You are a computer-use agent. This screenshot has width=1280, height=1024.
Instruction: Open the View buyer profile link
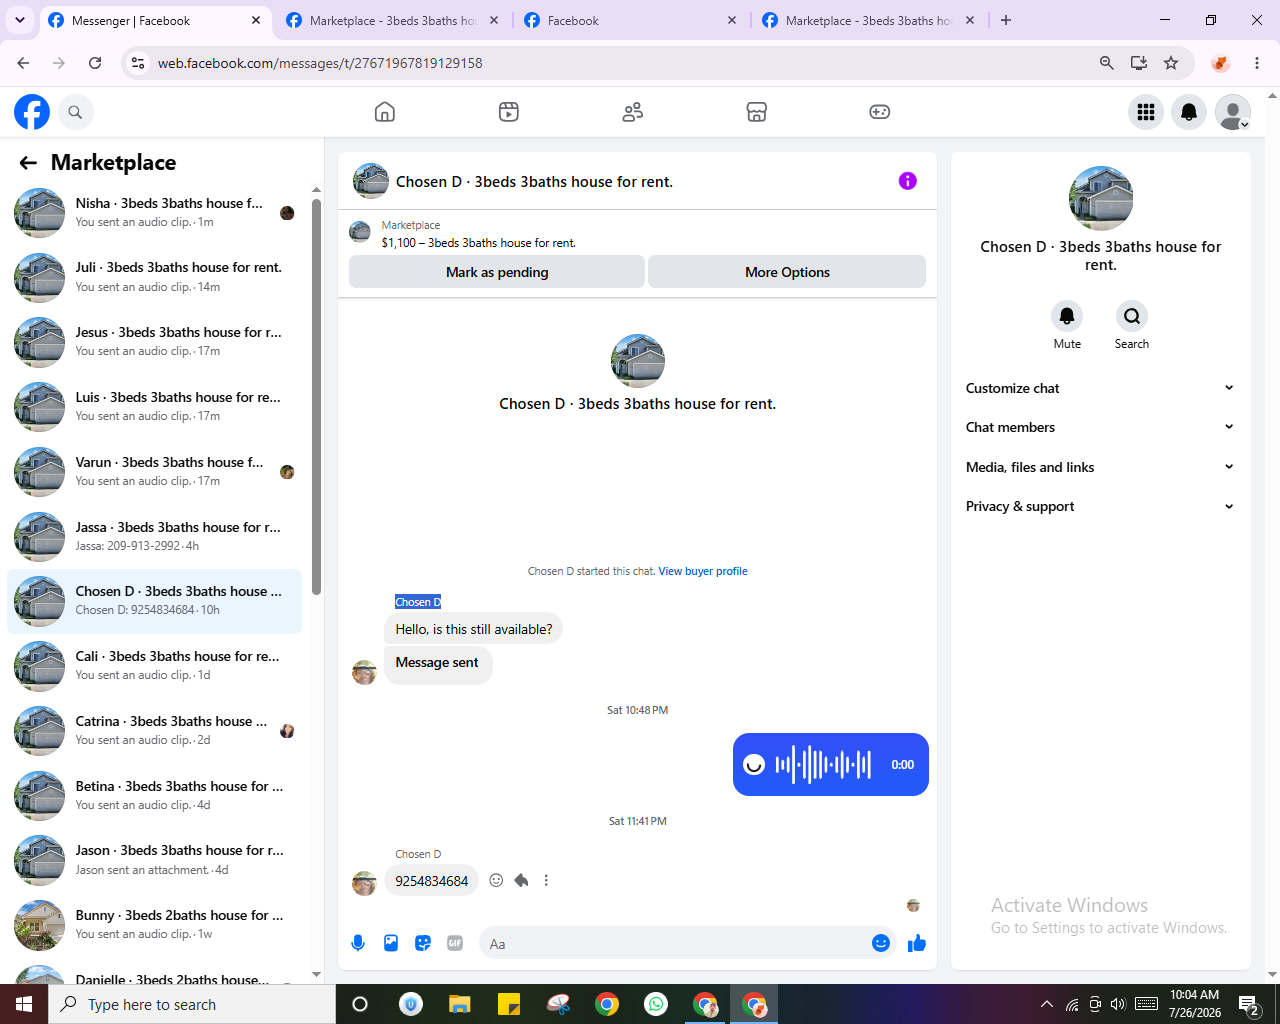[703, 571]
